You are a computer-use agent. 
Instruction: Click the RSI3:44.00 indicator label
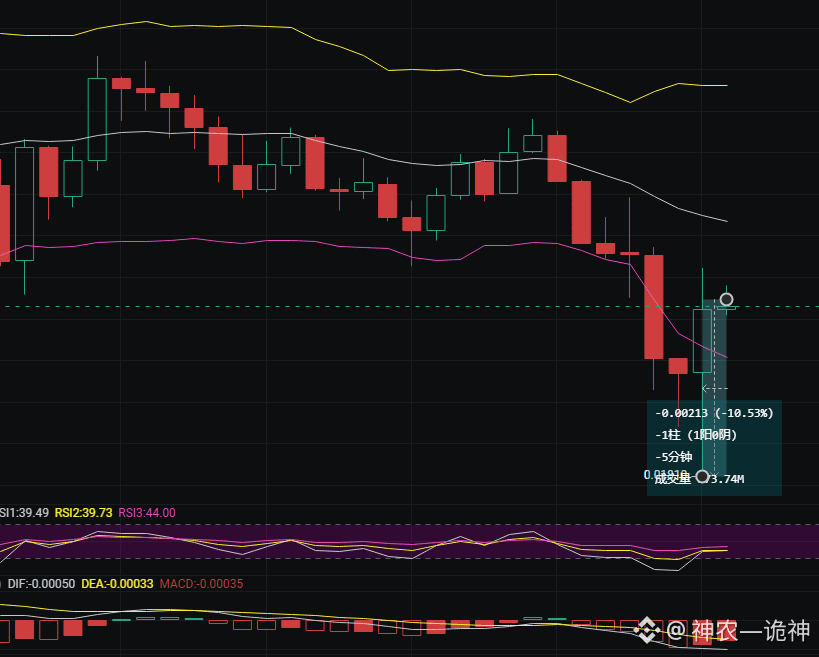(x=147, y=513)
